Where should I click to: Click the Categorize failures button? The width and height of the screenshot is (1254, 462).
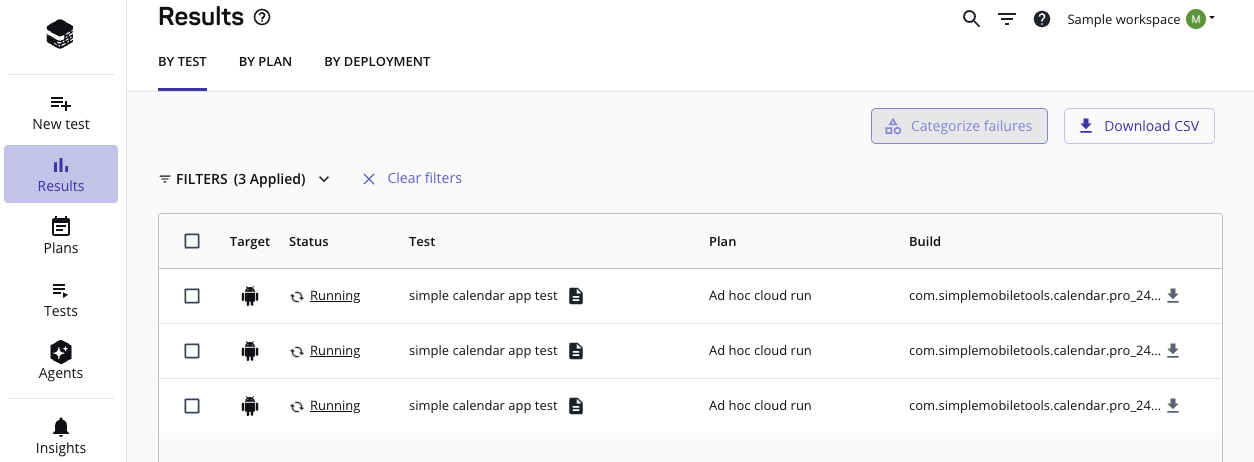pyautogui.click(x=959, y=126)
